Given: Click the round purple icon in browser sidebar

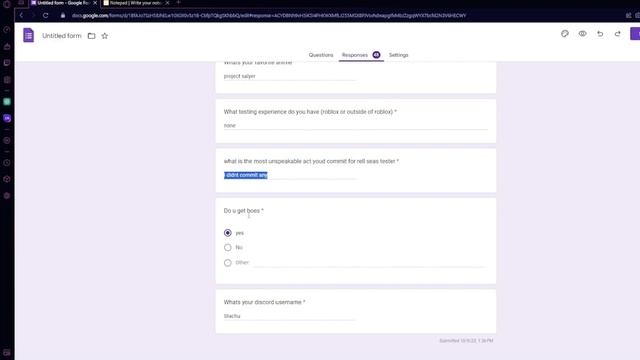Looking at the screenshot, I should [7, 118].
